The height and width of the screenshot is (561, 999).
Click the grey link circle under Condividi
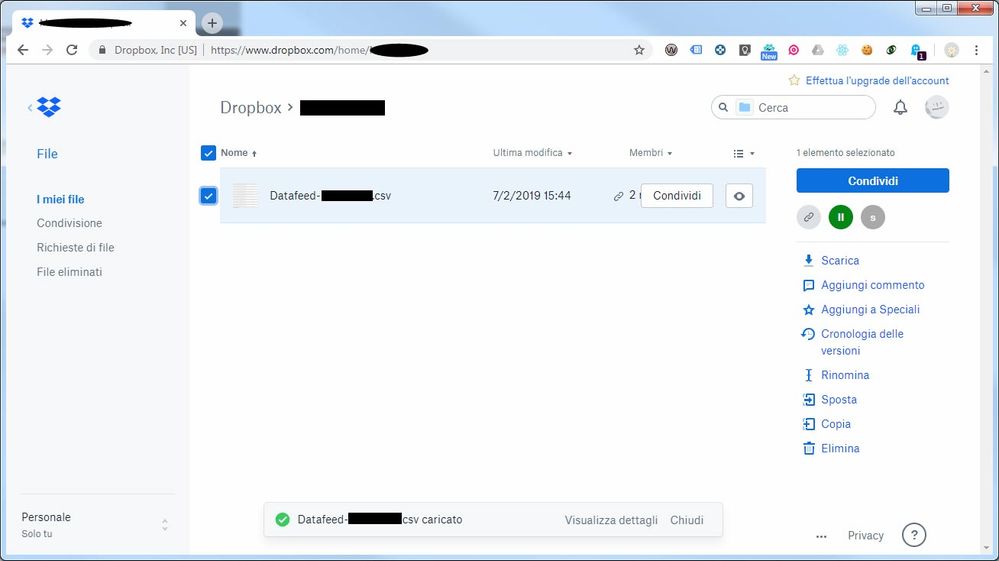[x=809, y=217]
